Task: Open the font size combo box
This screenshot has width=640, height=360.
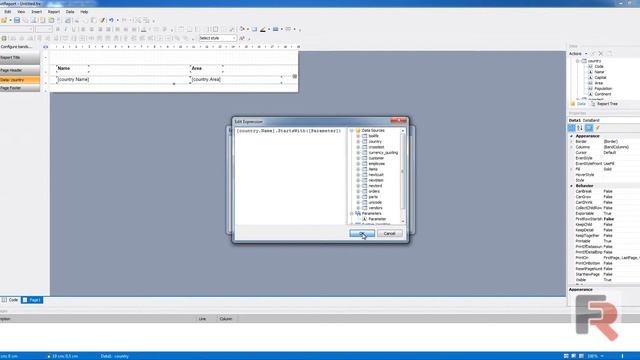Action: (44, 29)
